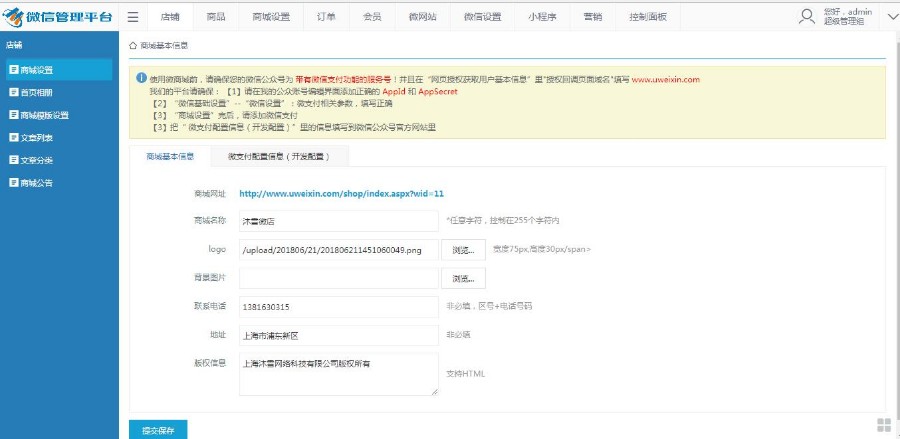This screenshot has height=439, width=900.
Task: Click 浏览 button for 背景图片
Action: pyautogui.click(x=463, y=278)
